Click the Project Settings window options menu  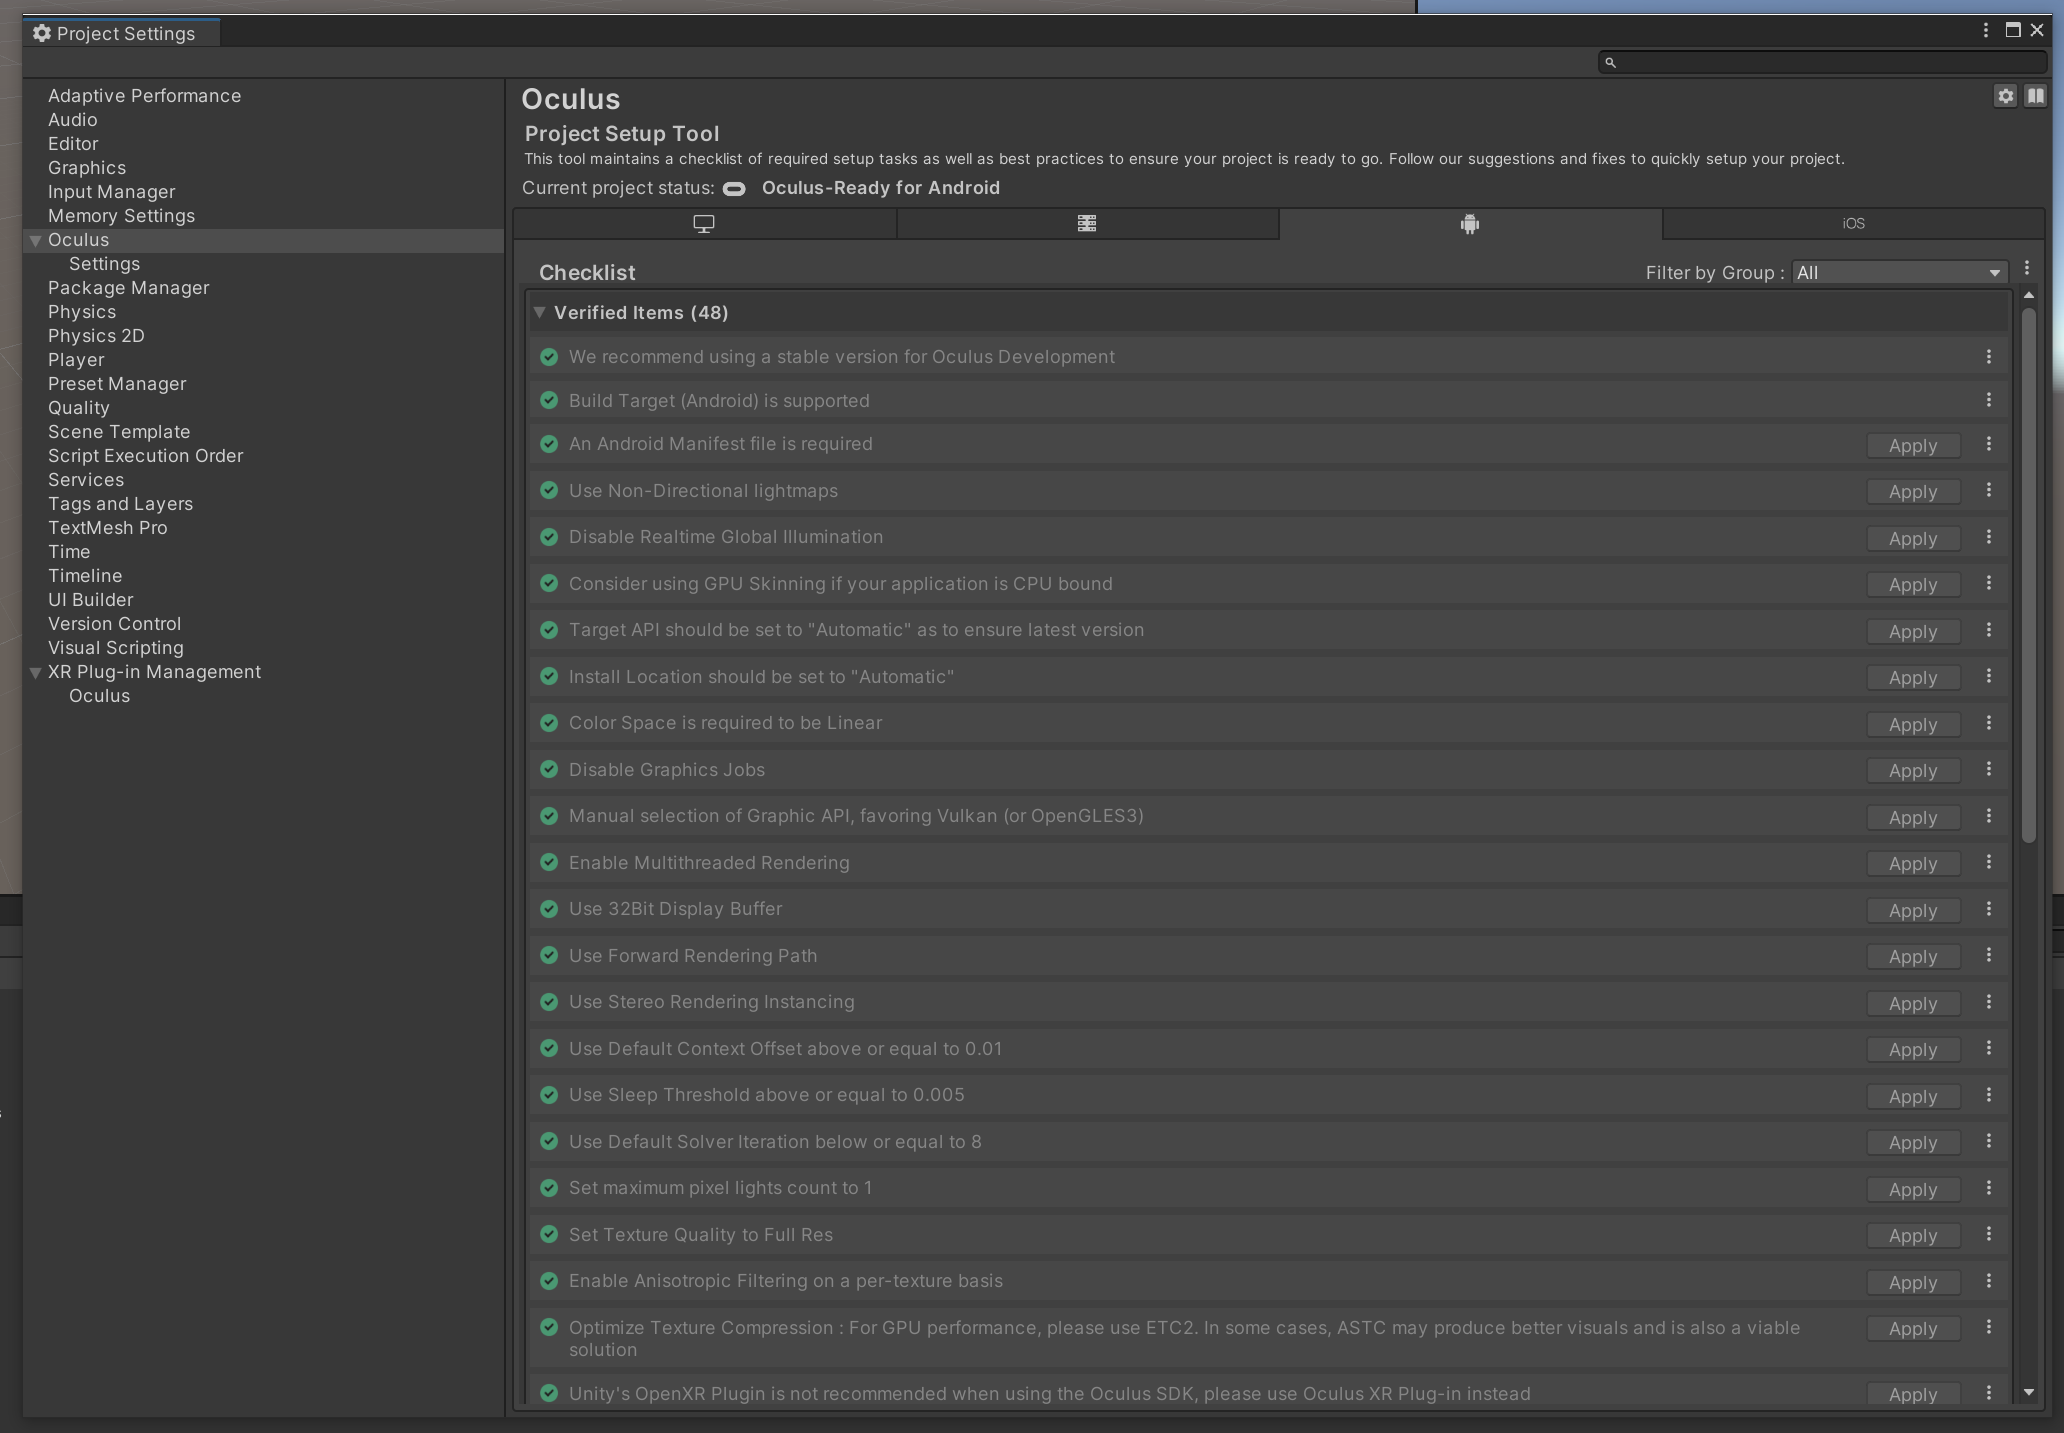1986,30
